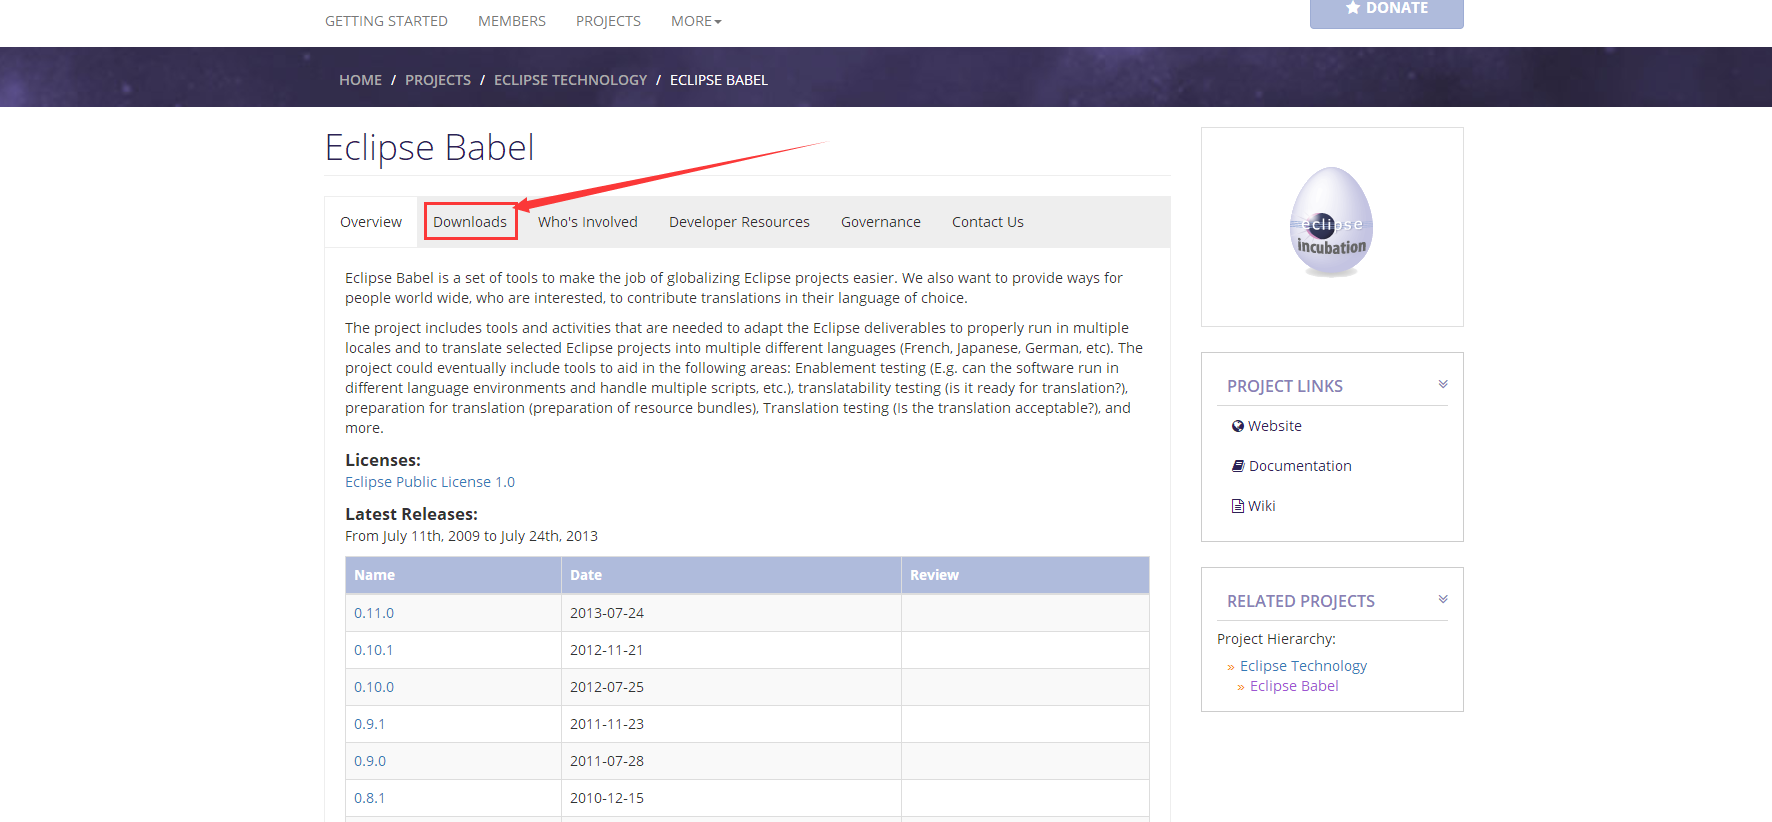
Task: Click the star icon on Donate button
Action: pos(1353,8)
